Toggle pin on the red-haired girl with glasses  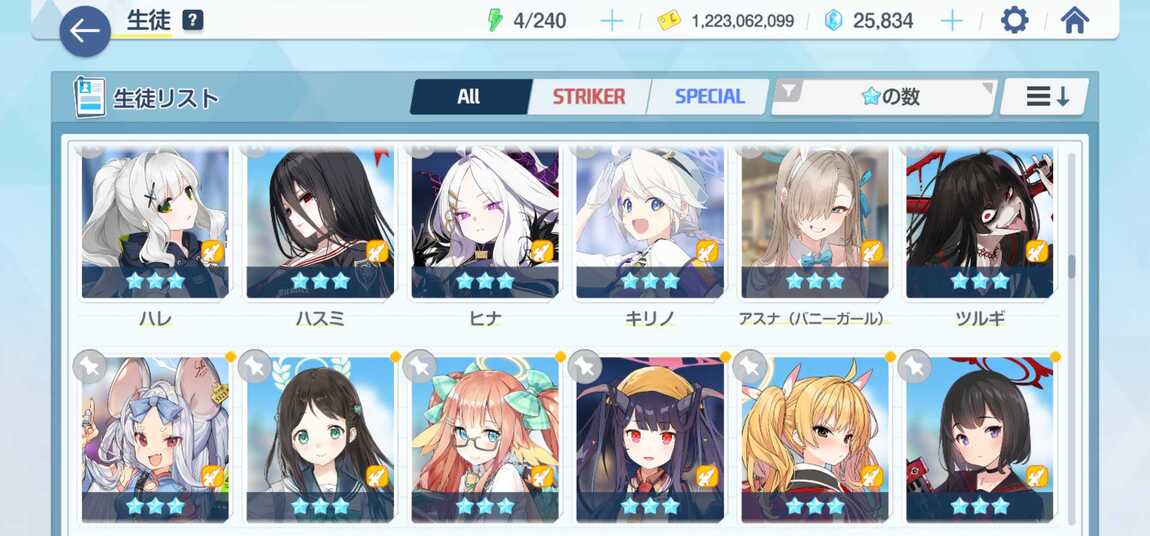[420, 367]
